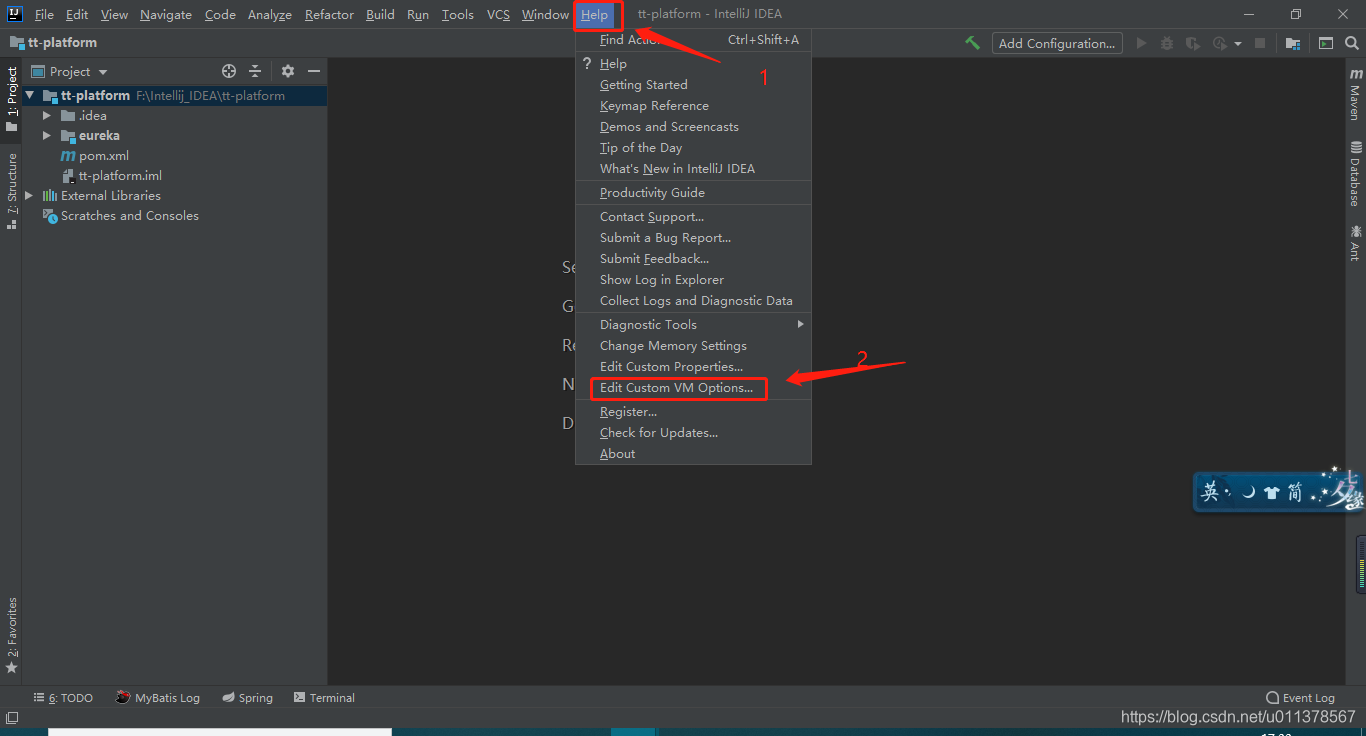Open the Project view dropdown

click(x=70, y=71)
